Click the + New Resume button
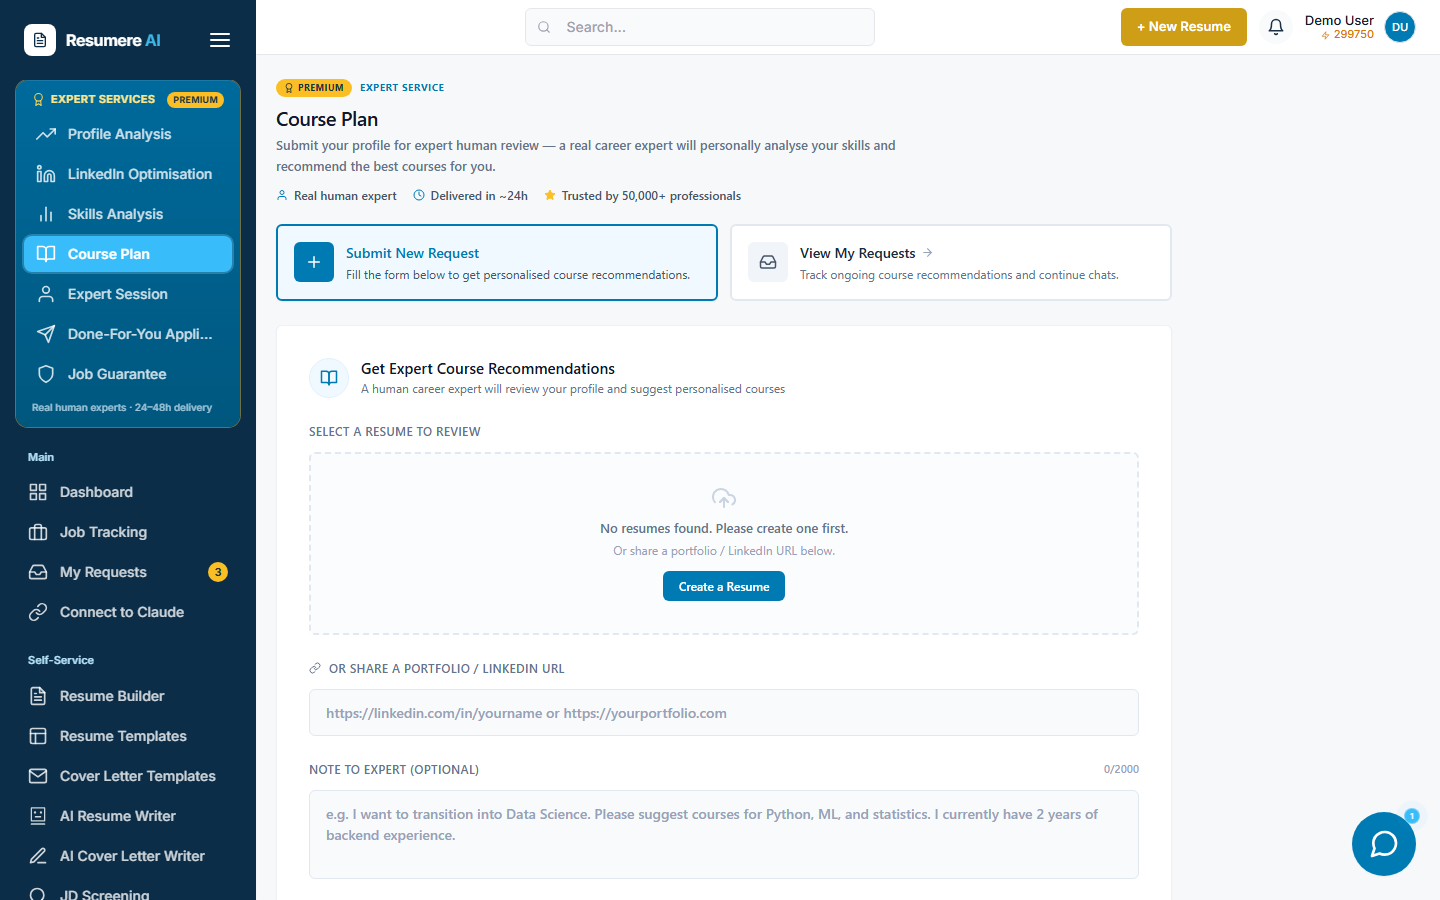The height and width of the screenshot is (900, 1440). point(1184,27)
